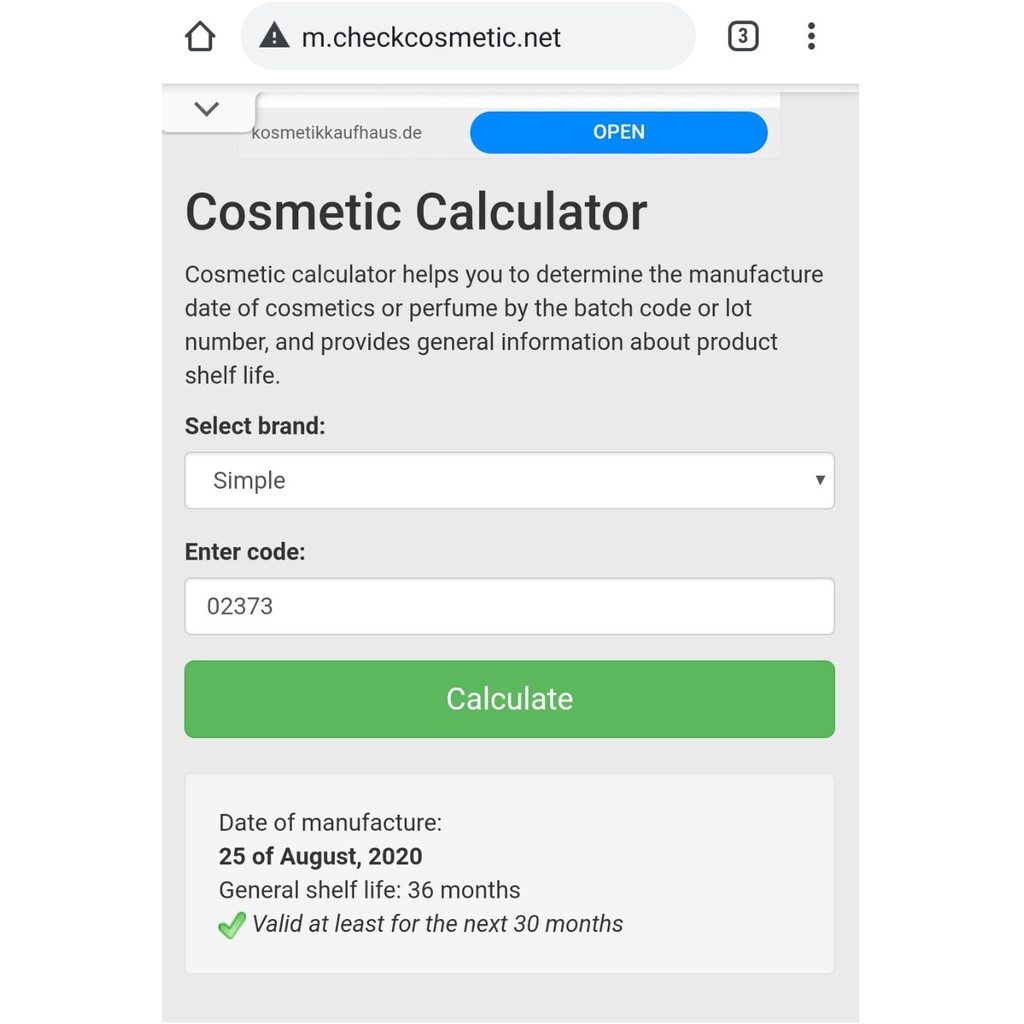Click the Cosmetic calculator description paragraph
The height and width of the screenshot is (1024, 1024).
(504, 325)
